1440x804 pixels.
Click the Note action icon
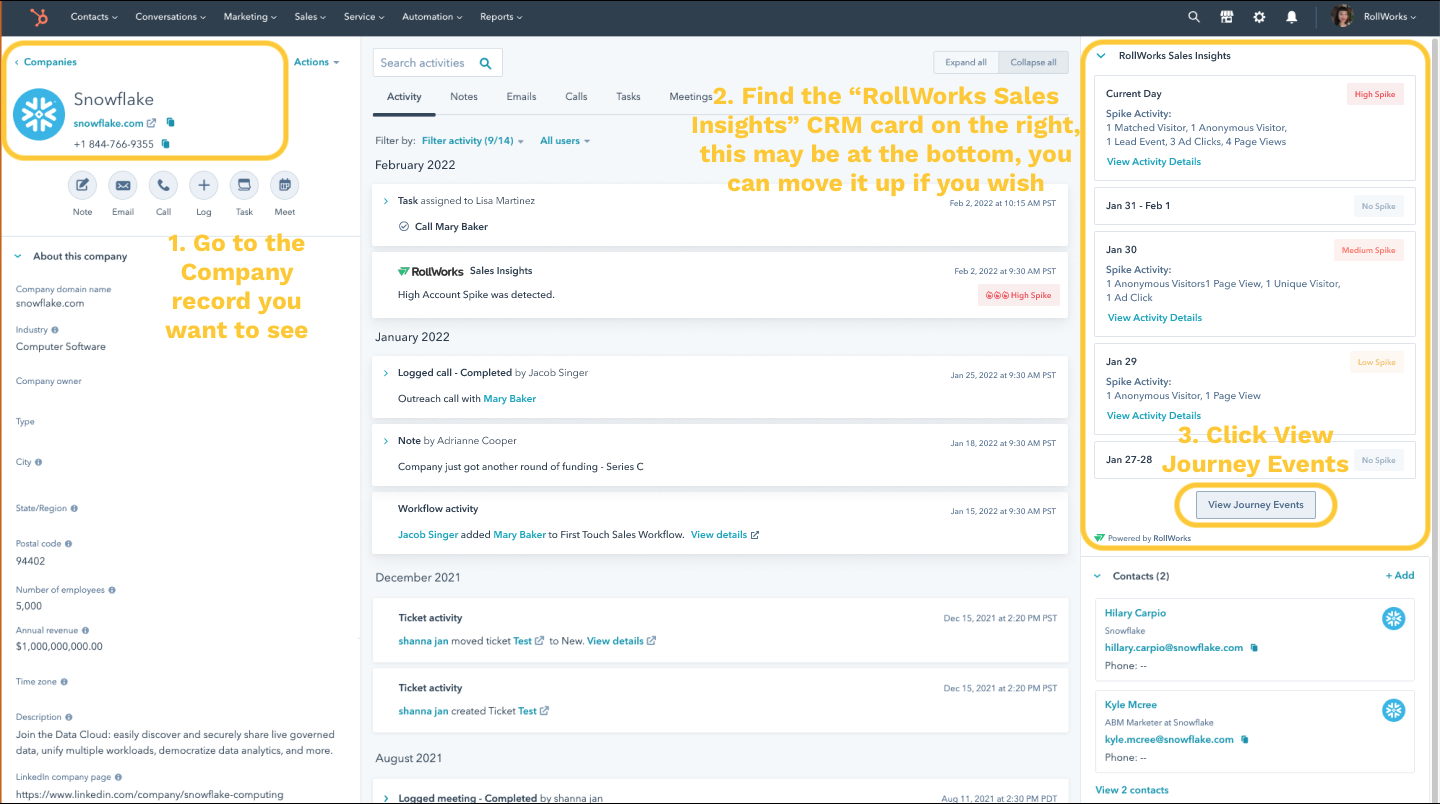pyautogui.click(x=82, y=185)
